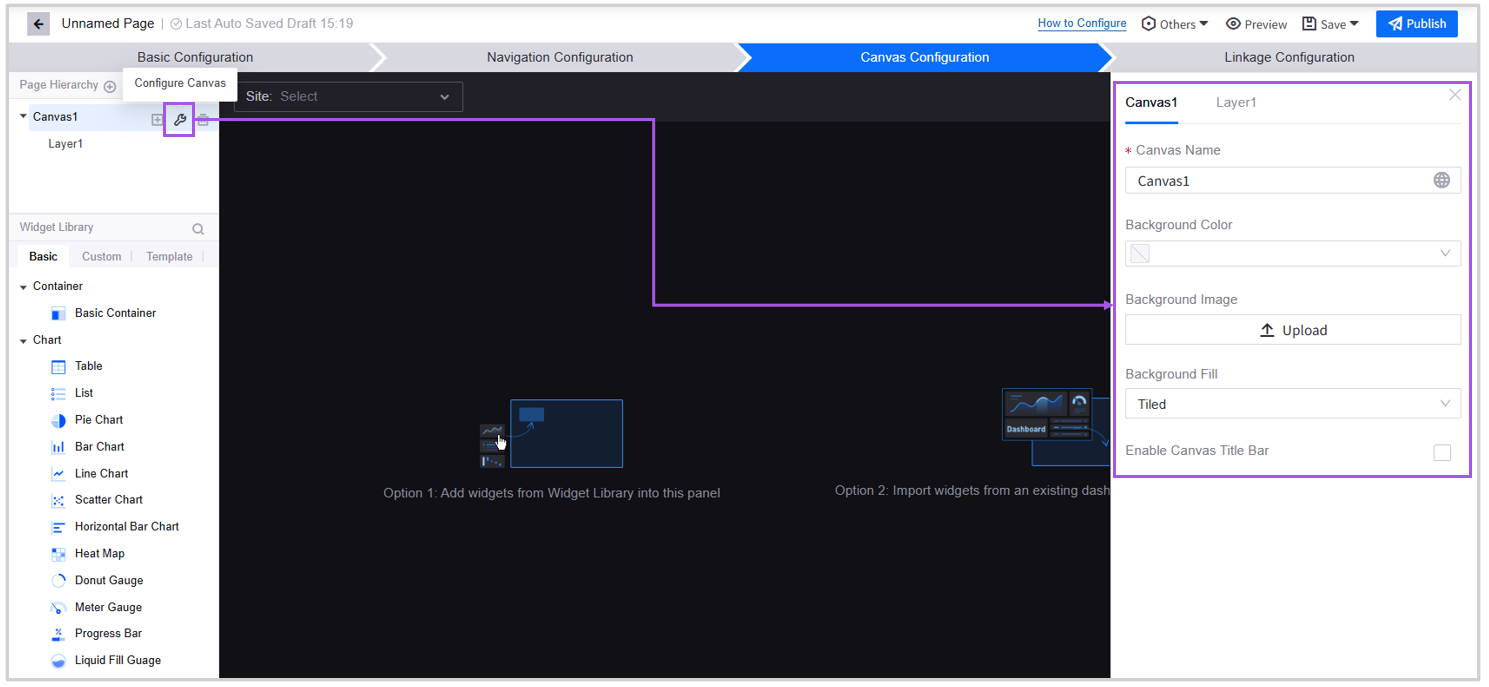Click the delete icon for Canvas1
1489x687 pixels.
203,120
